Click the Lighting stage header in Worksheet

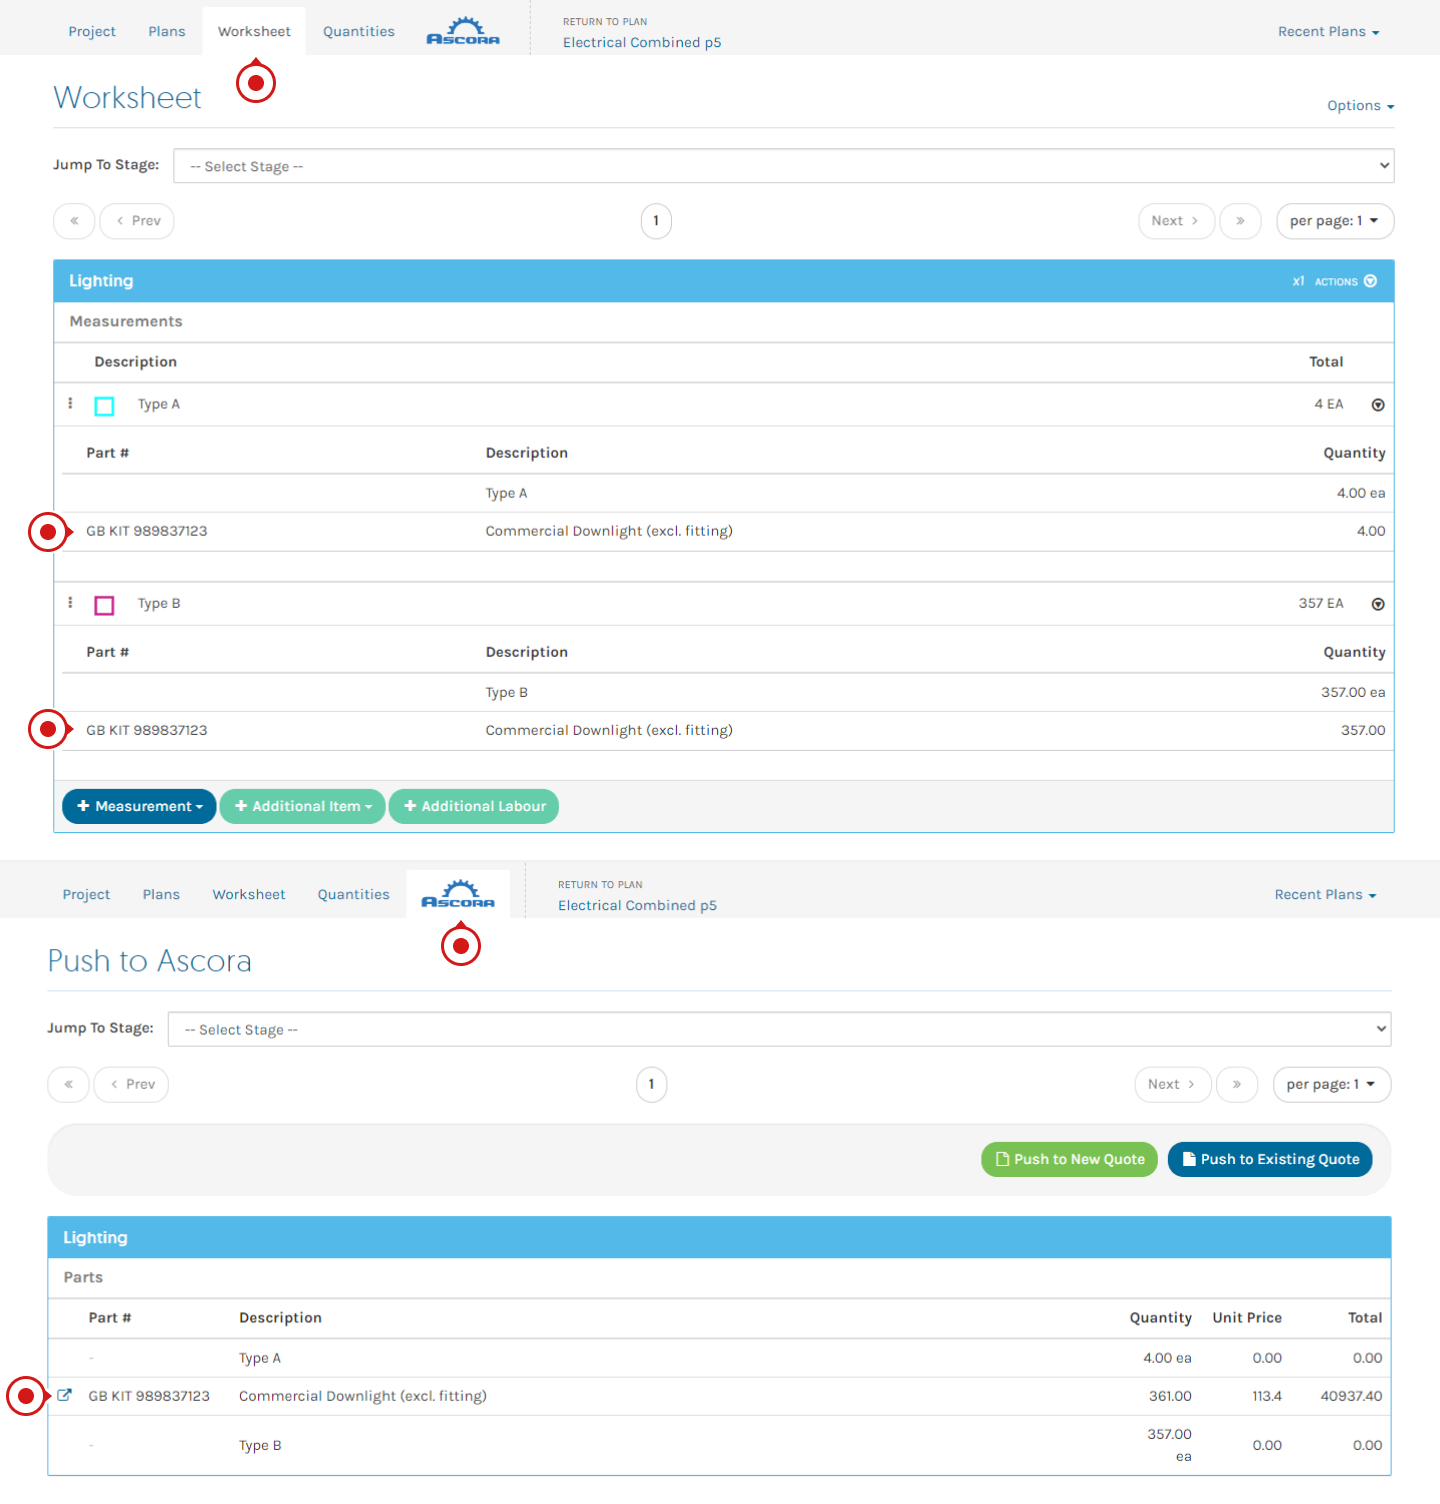tap(724, 281)
